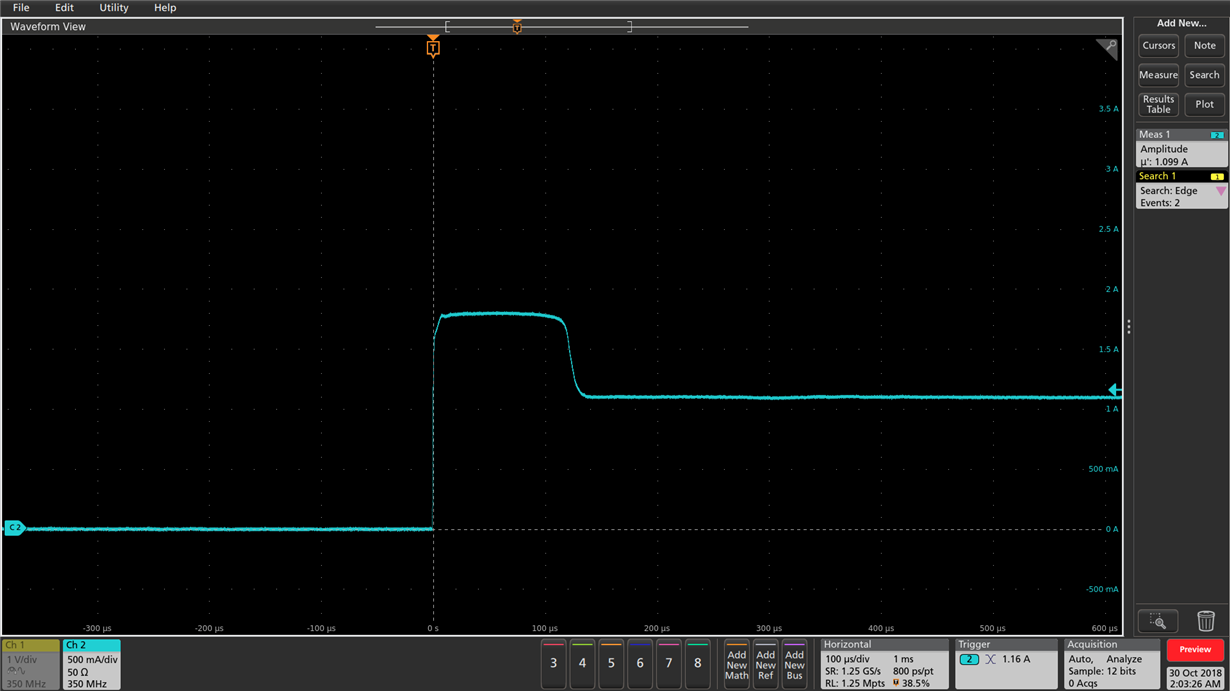Open the Help menu

click(x=165, y=7)
